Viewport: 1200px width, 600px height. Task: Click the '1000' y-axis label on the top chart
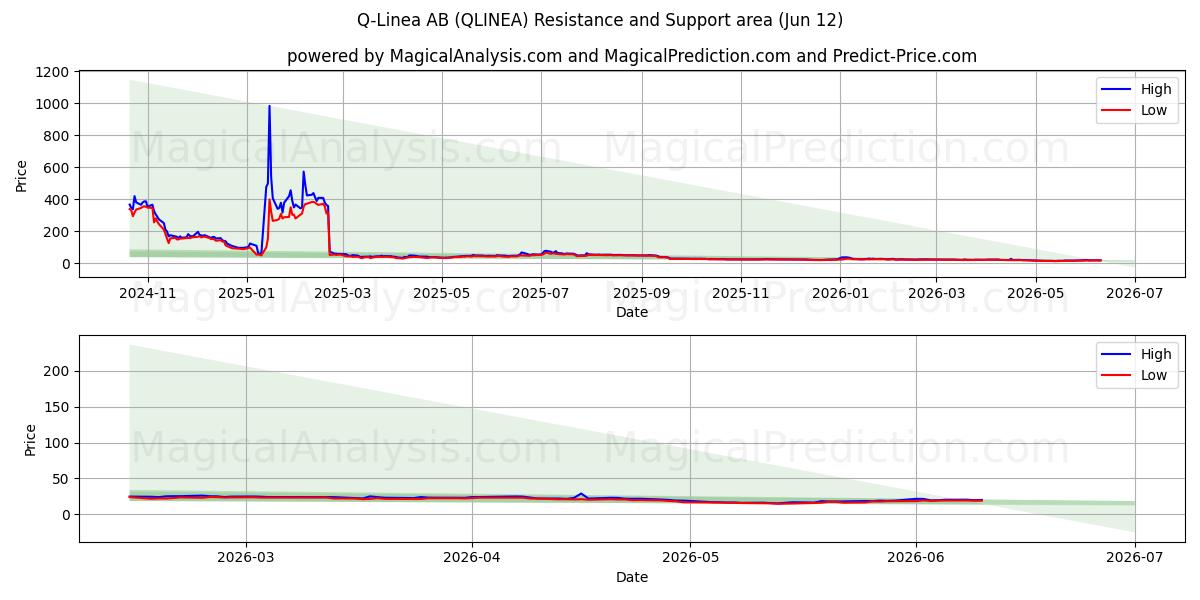[52, 104]
